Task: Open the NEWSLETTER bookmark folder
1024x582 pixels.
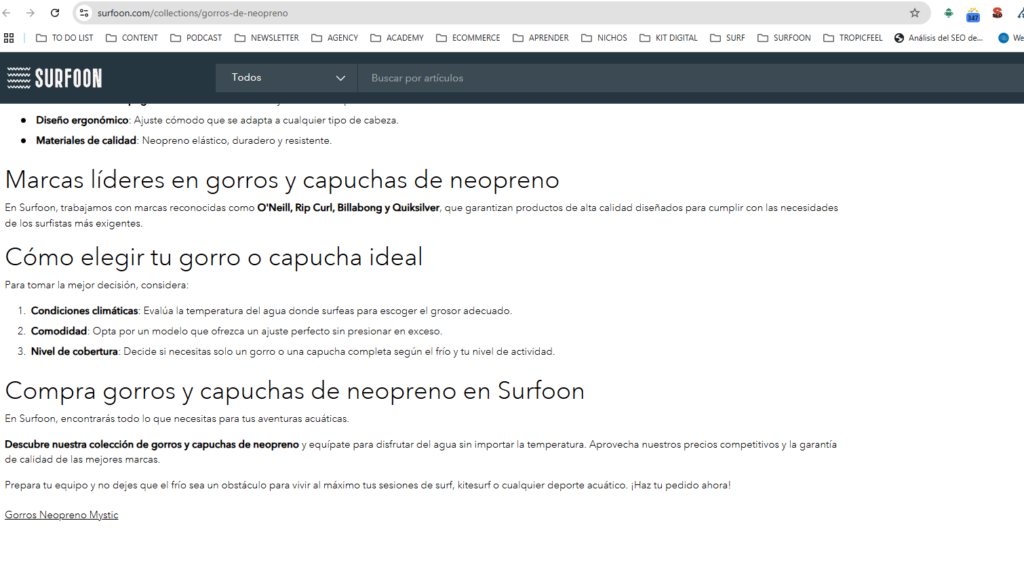Action: (266, 38)
